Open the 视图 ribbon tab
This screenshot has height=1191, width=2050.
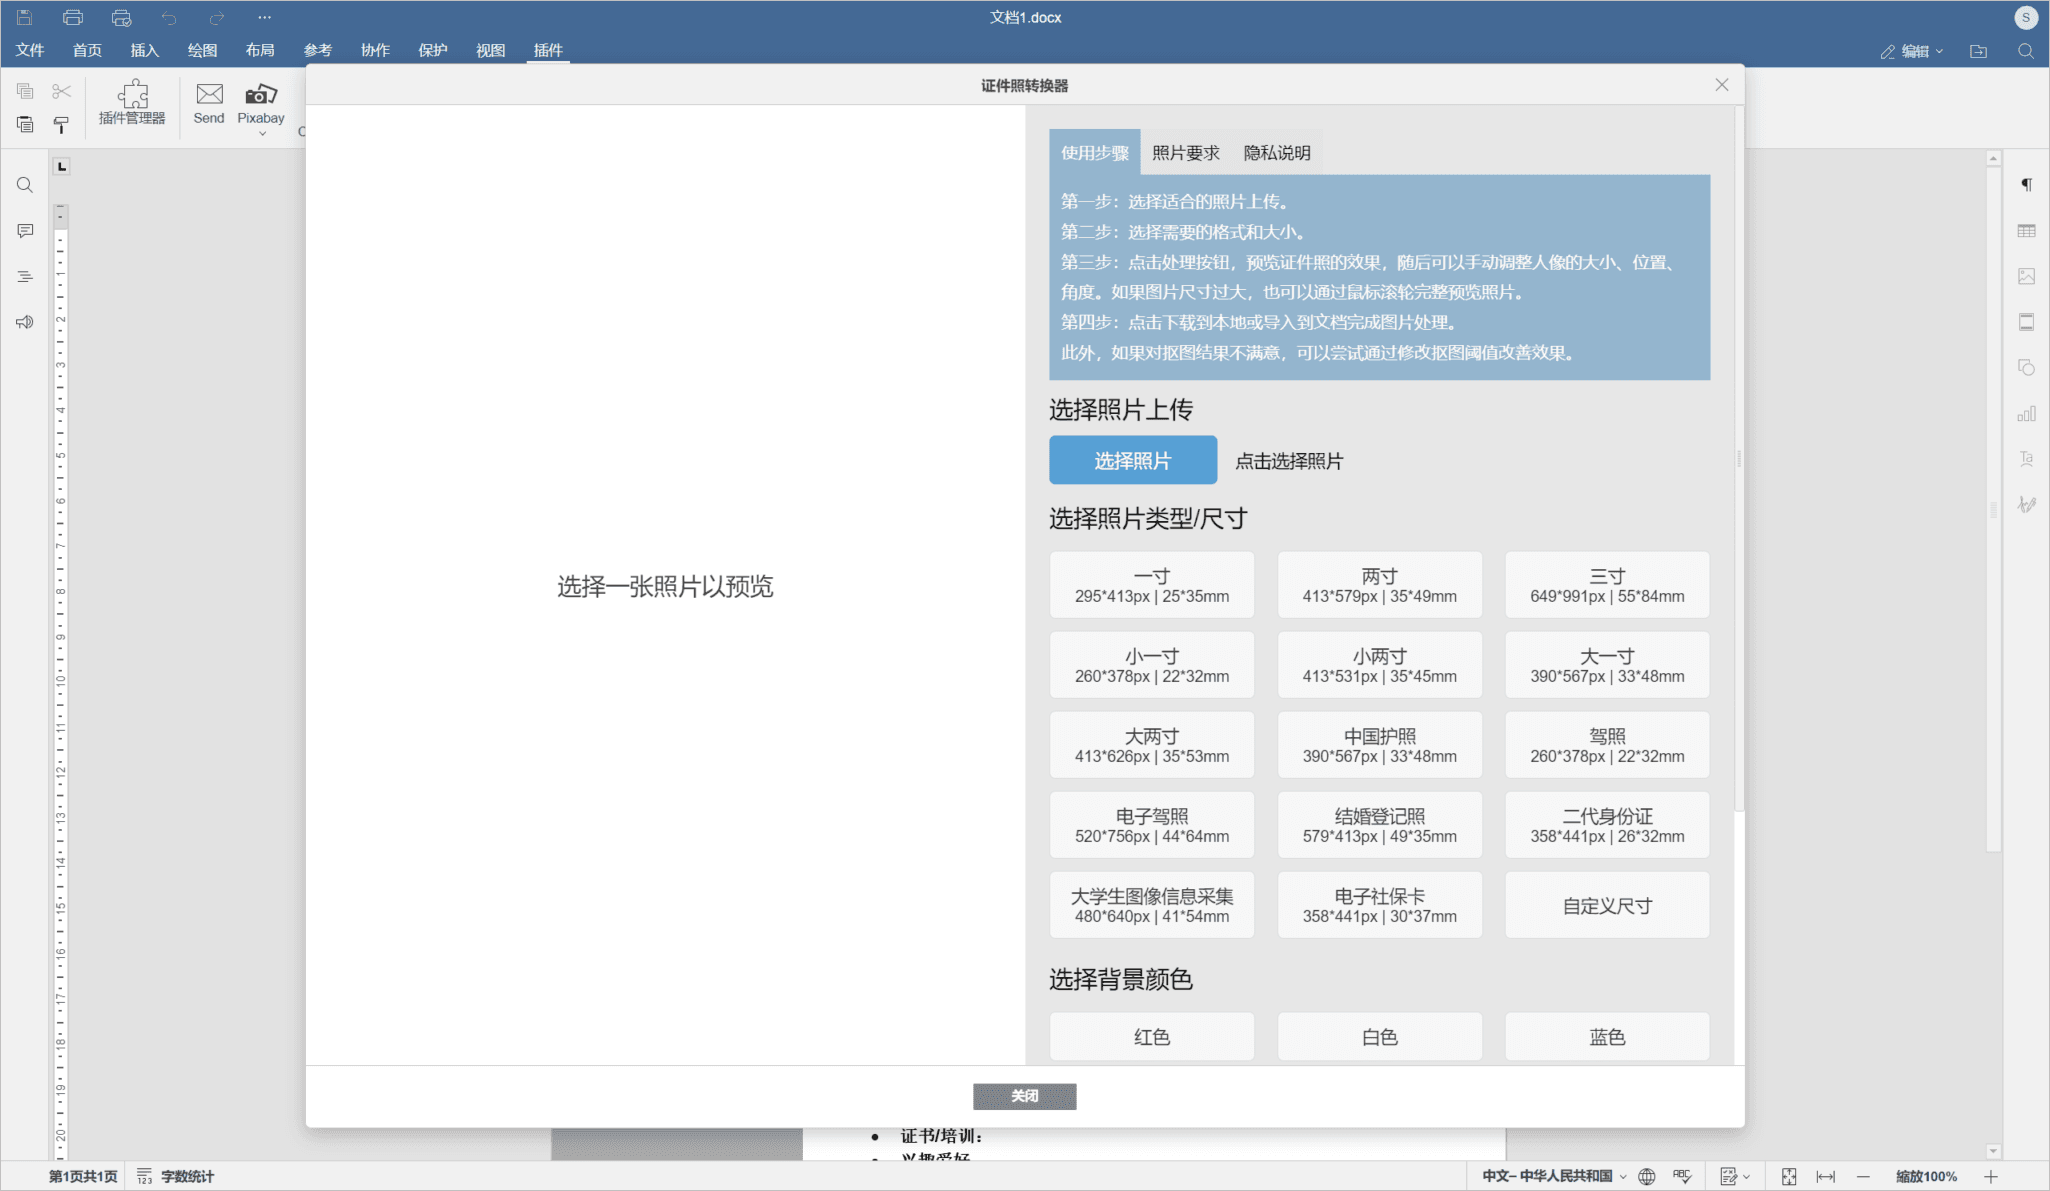coord(489,50)
